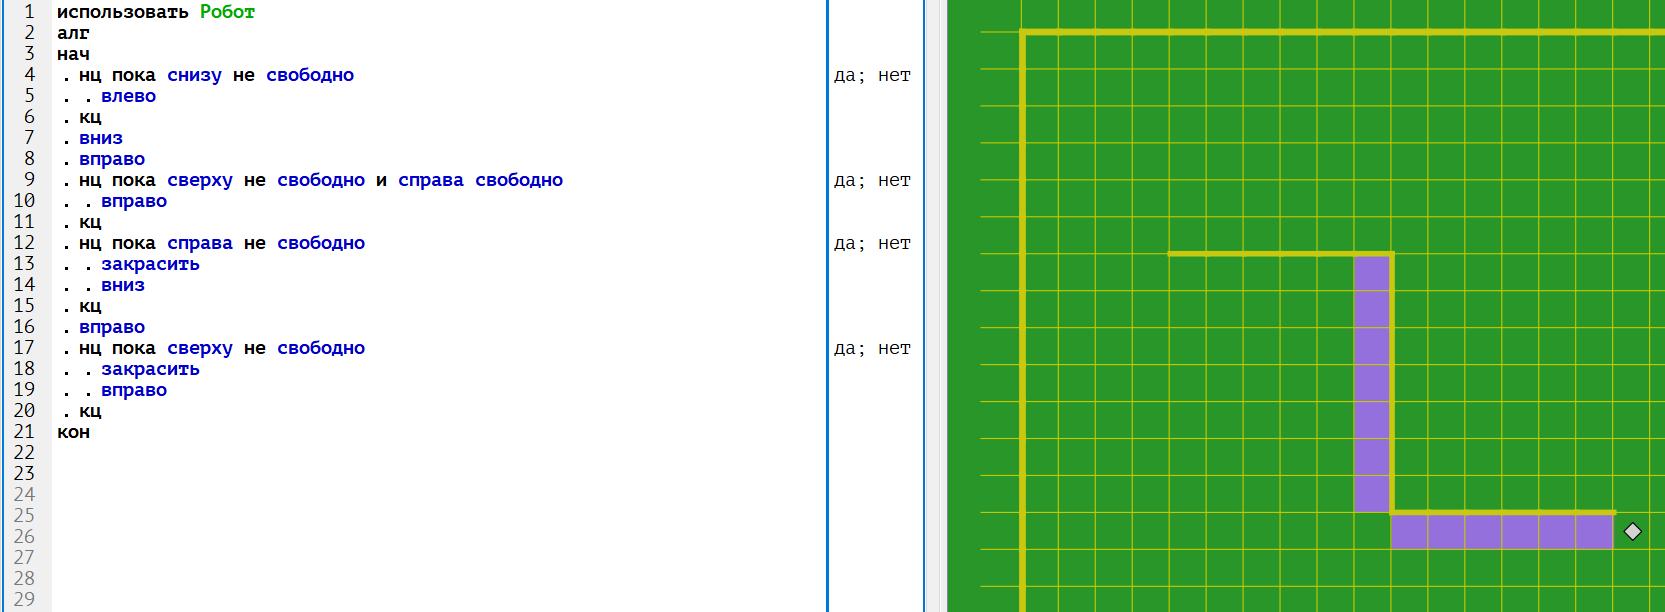Place cursor on 'влево' command on line 5
1665x612 pixels.
[x=128, y=96]
